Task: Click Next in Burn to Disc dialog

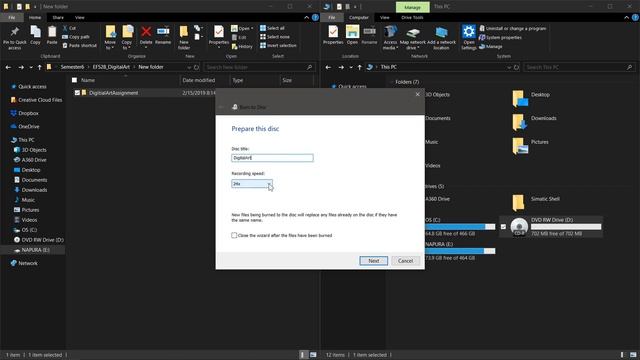Action: pos(373,261)
